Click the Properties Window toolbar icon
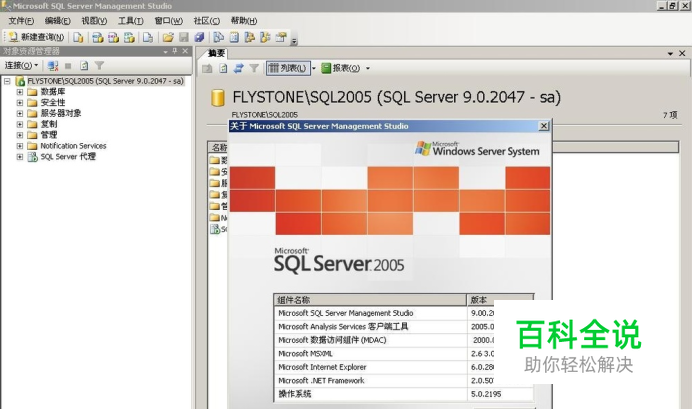Screen dimensions: 692x409 click(281, 38)
